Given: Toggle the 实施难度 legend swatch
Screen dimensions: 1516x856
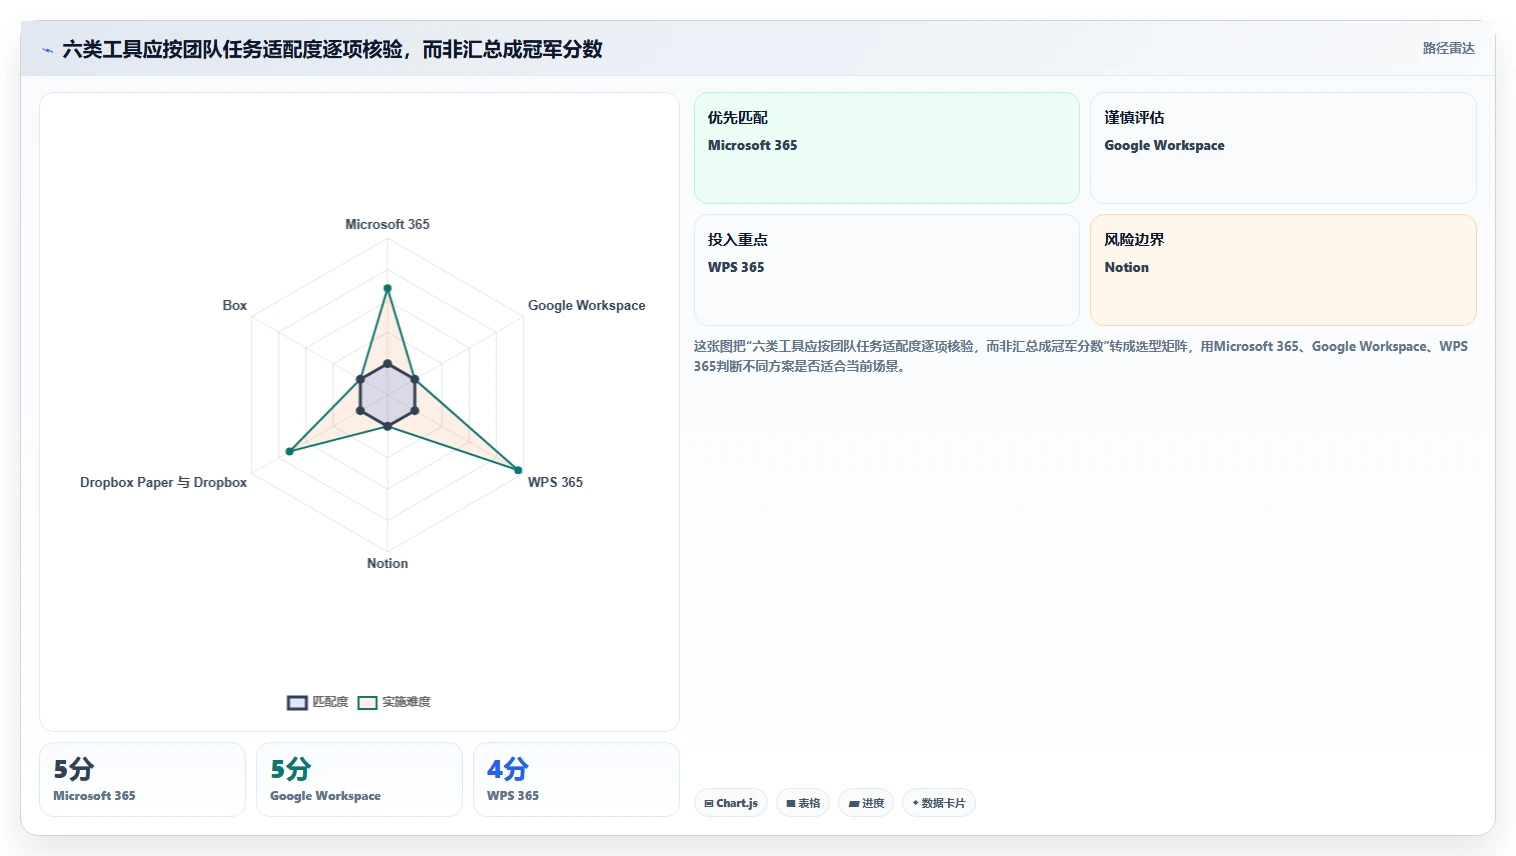Looking at the screenshot, I should pos(368,703).
